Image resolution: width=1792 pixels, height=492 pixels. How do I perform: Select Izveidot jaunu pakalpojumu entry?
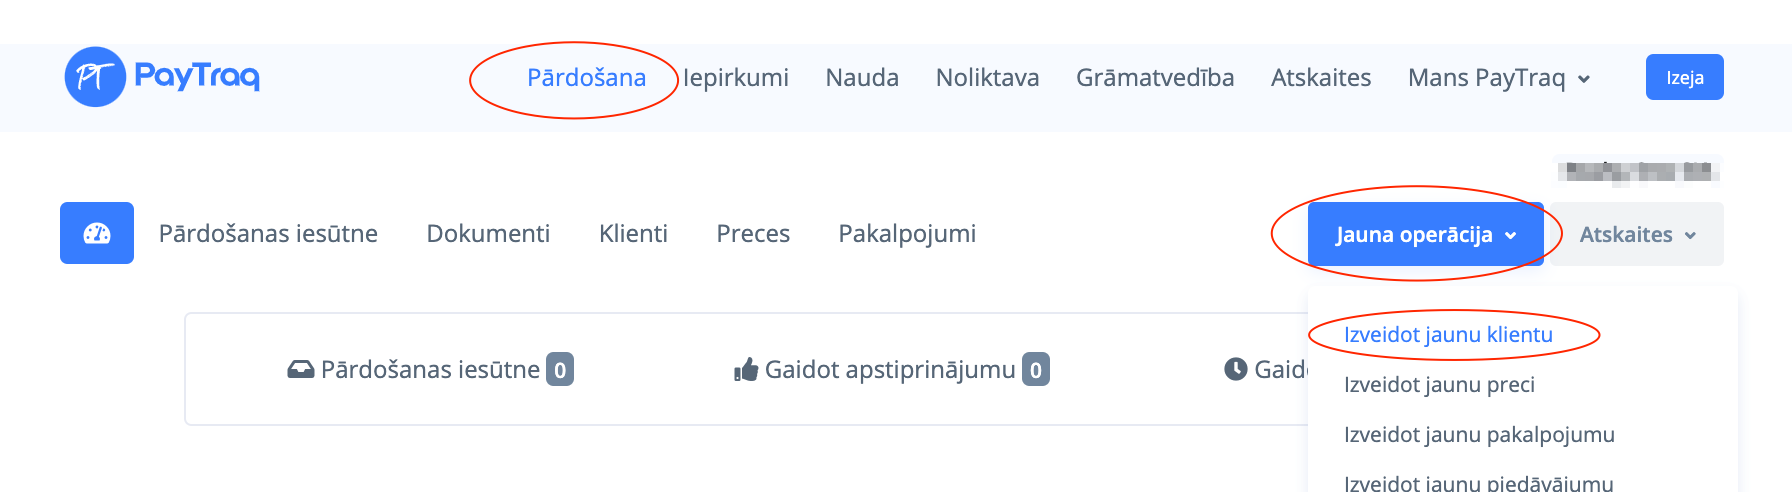[x=1479, y=435]
